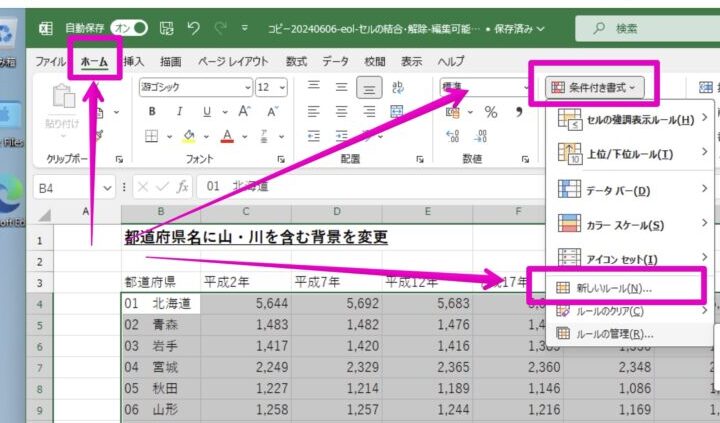Switch to the 数式 tab
Screen dimensions: 720x423
pyautogui.click(x=296, y=62)
